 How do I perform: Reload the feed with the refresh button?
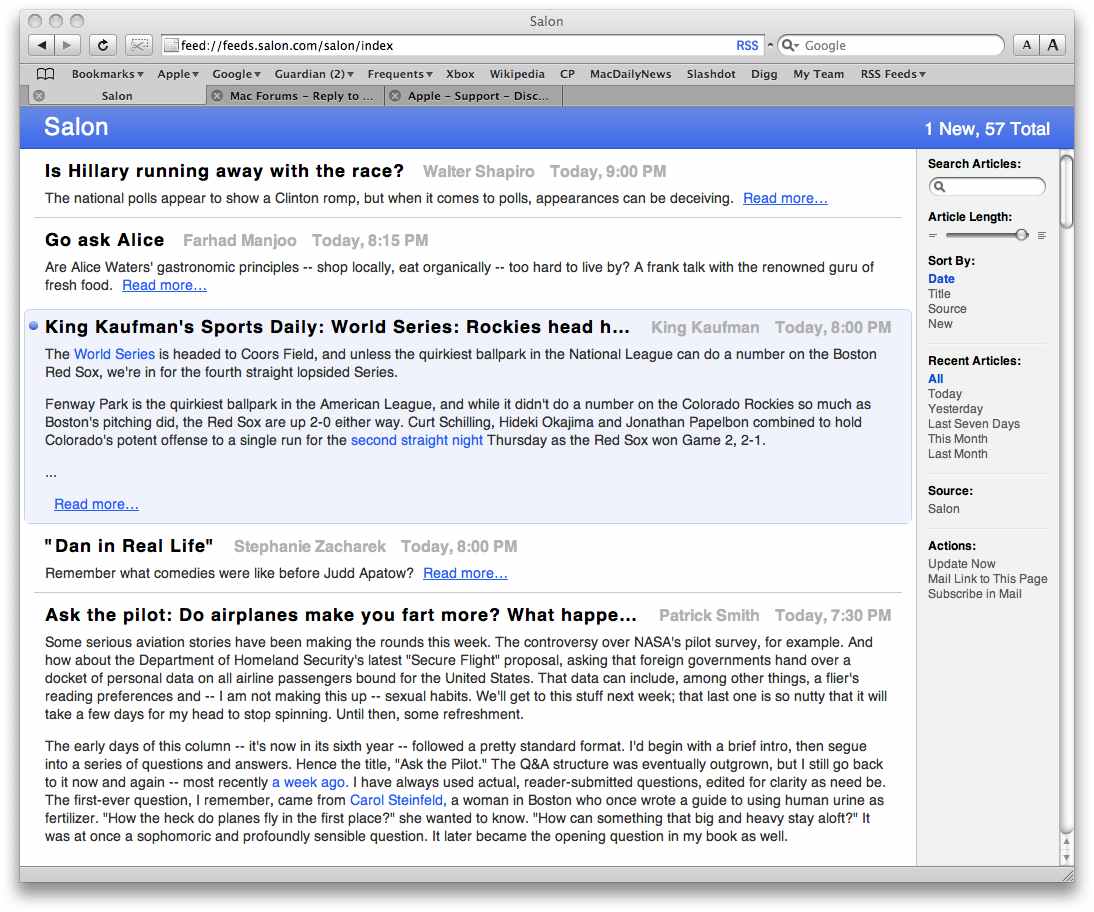pyautogui.click(x=103, y=45)
